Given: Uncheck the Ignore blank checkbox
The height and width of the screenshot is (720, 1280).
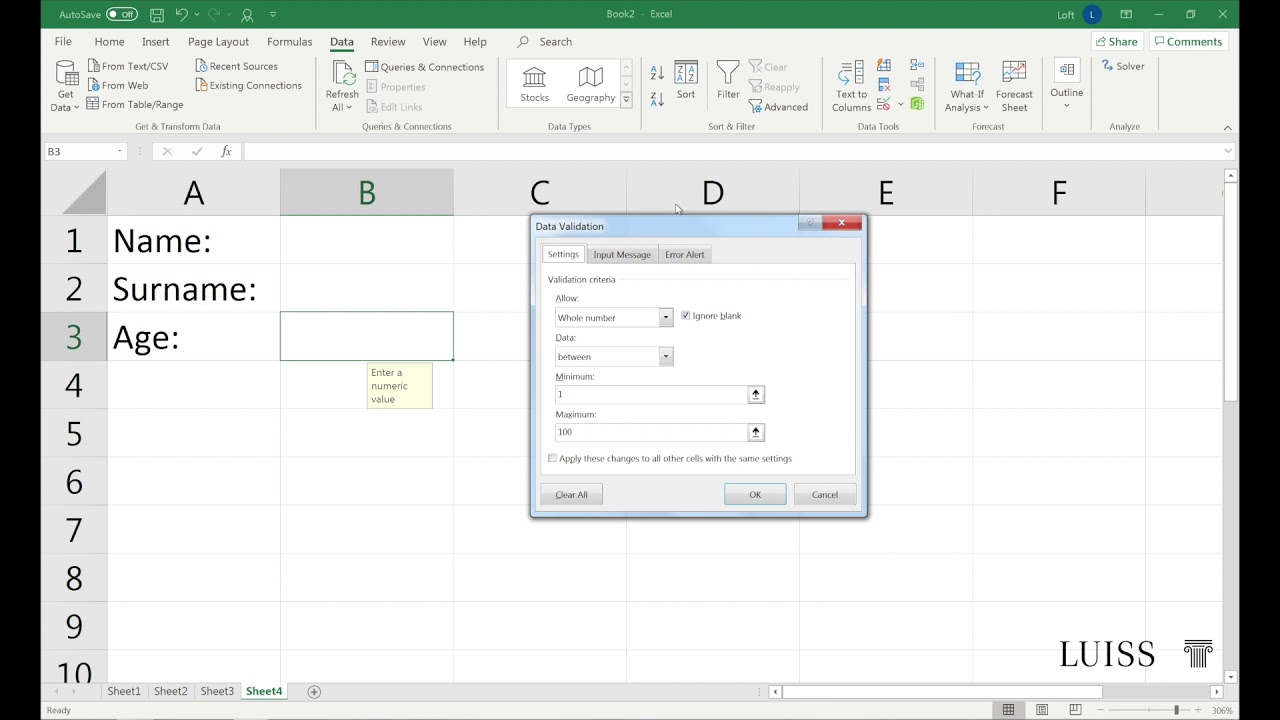Looking at the screenshot, I should click(685, 316).
